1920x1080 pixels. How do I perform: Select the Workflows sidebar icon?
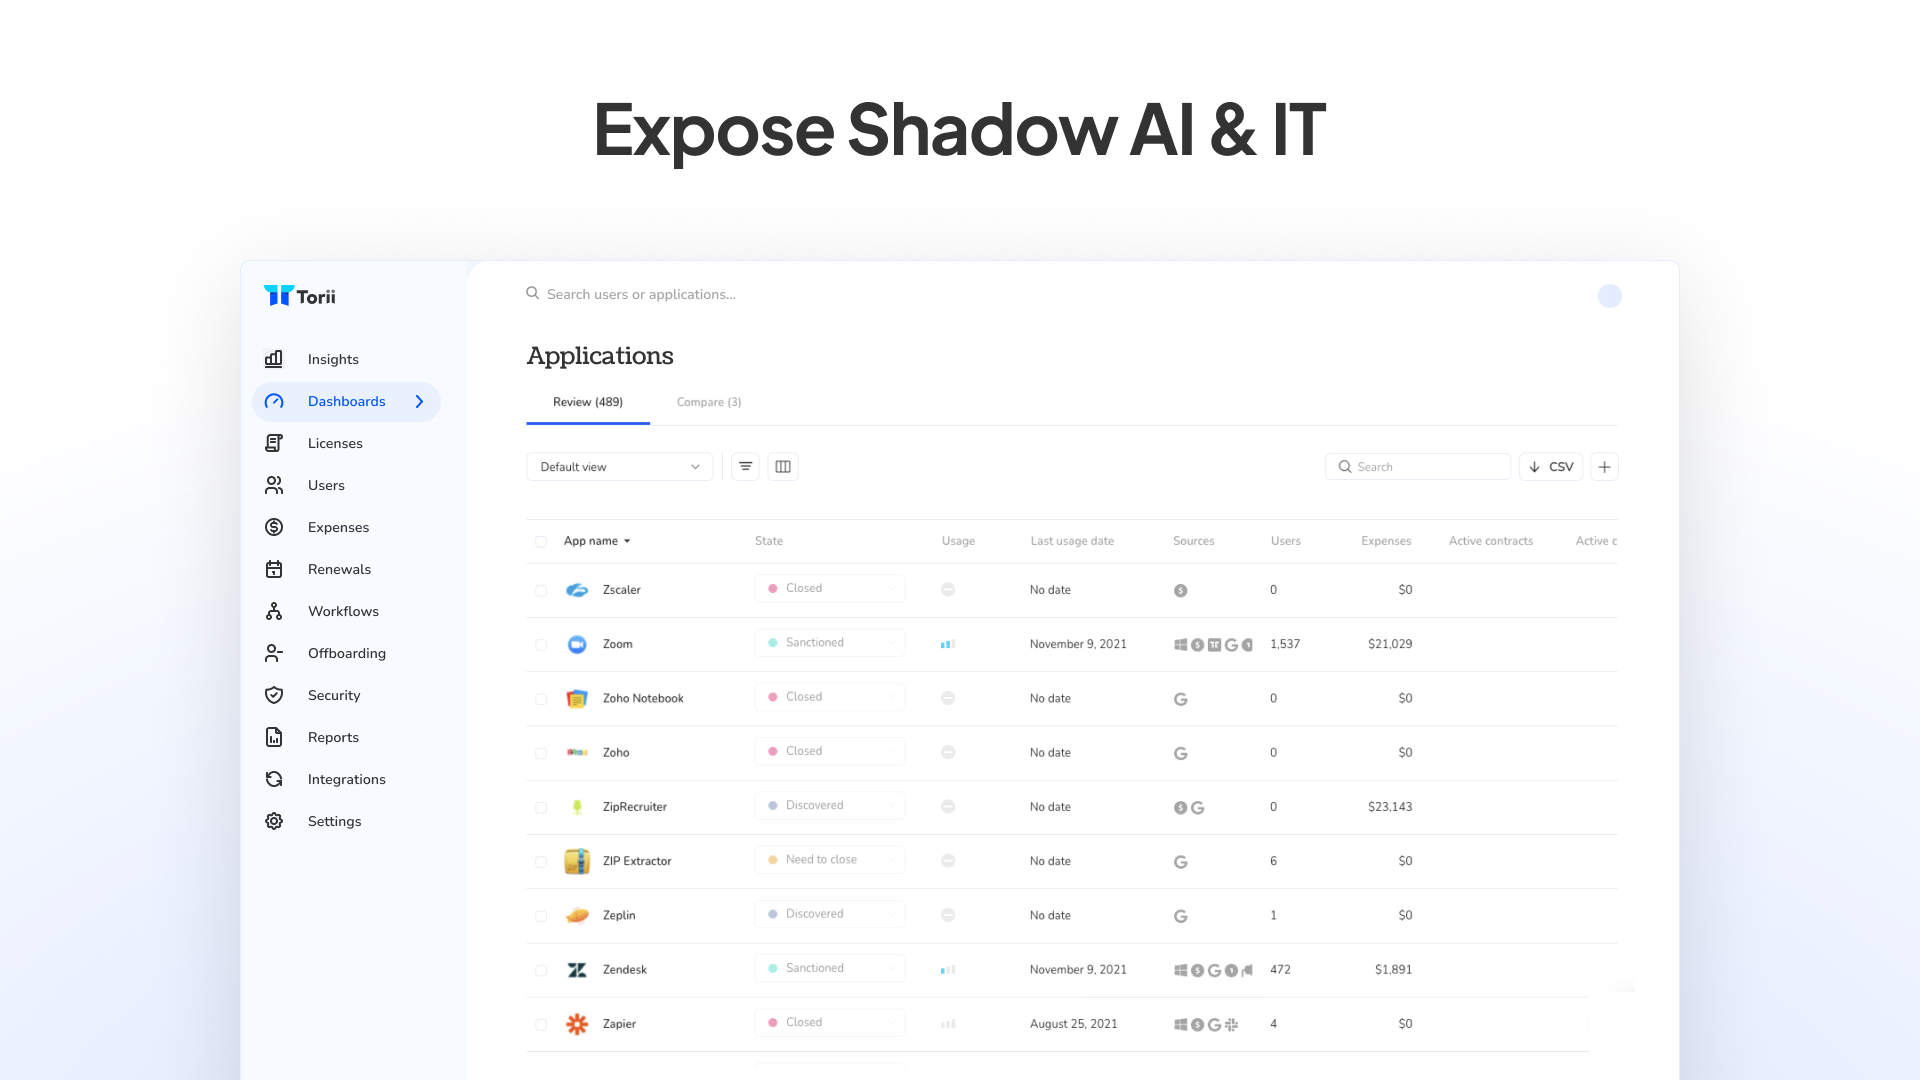tap(273, 611)
